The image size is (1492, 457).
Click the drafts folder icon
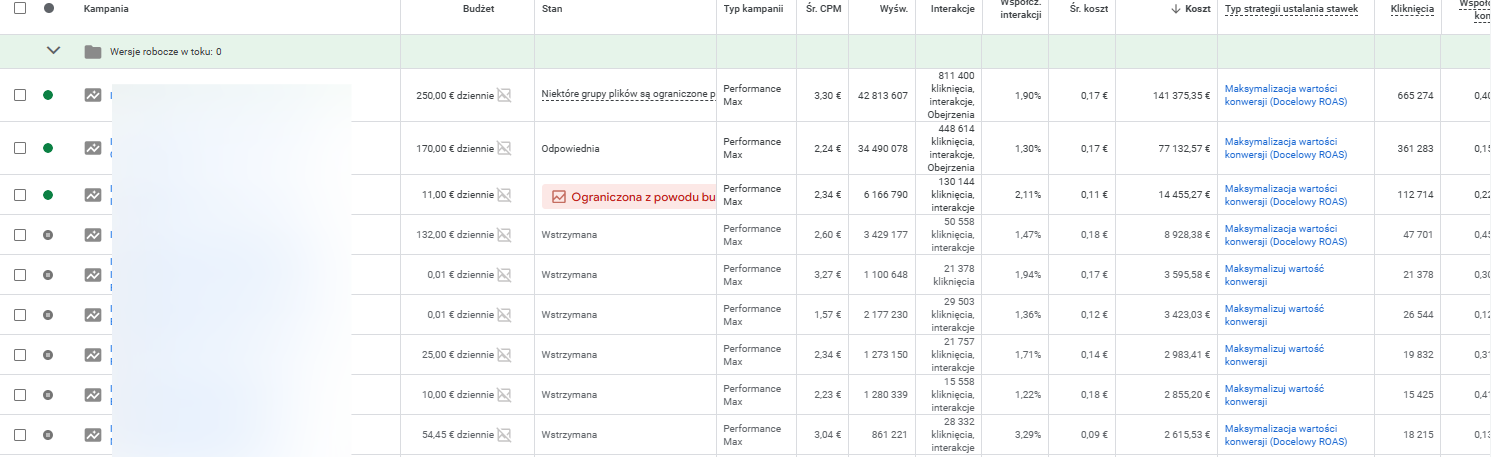tap(93, 52)
